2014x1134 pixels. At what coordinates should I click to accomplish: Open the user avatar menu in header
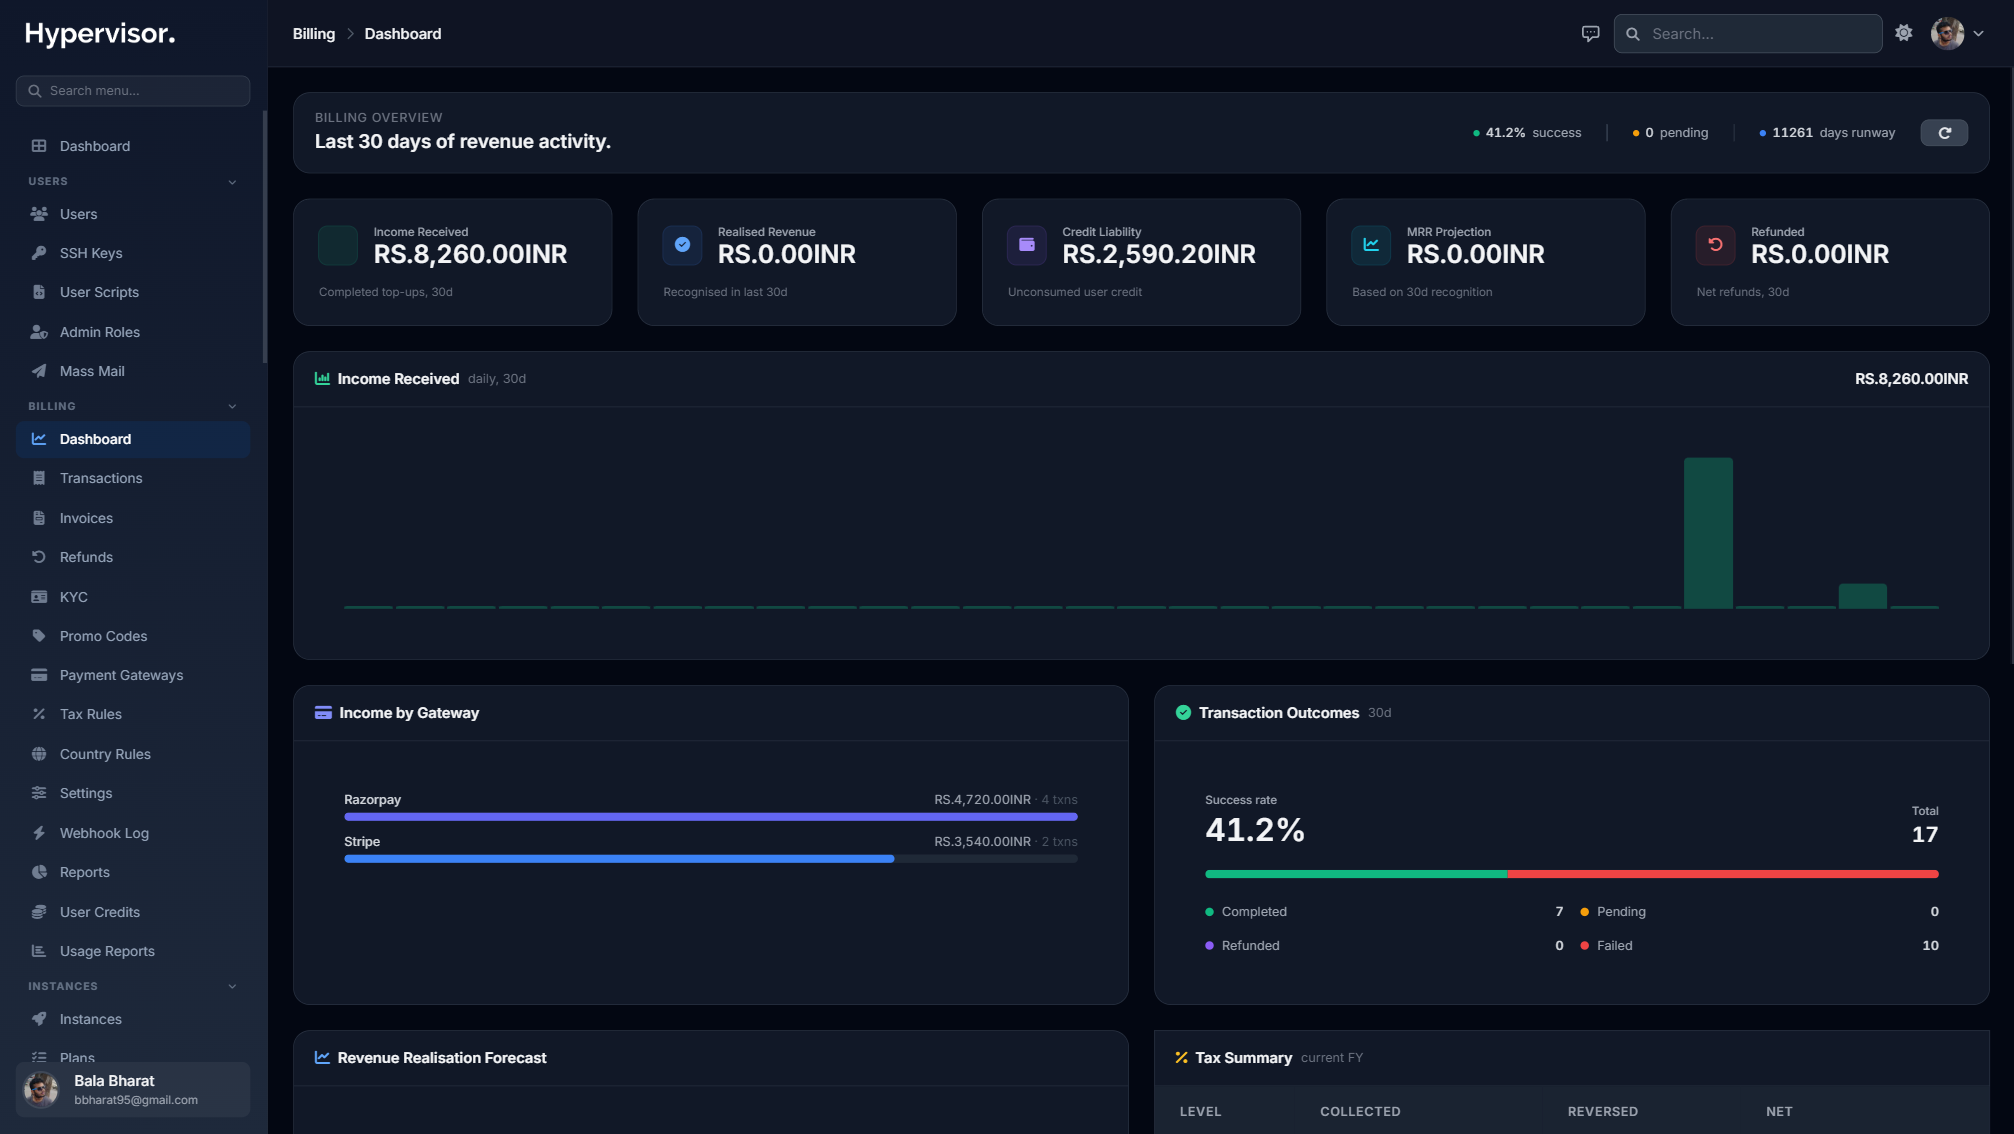tap(1957, 33)
